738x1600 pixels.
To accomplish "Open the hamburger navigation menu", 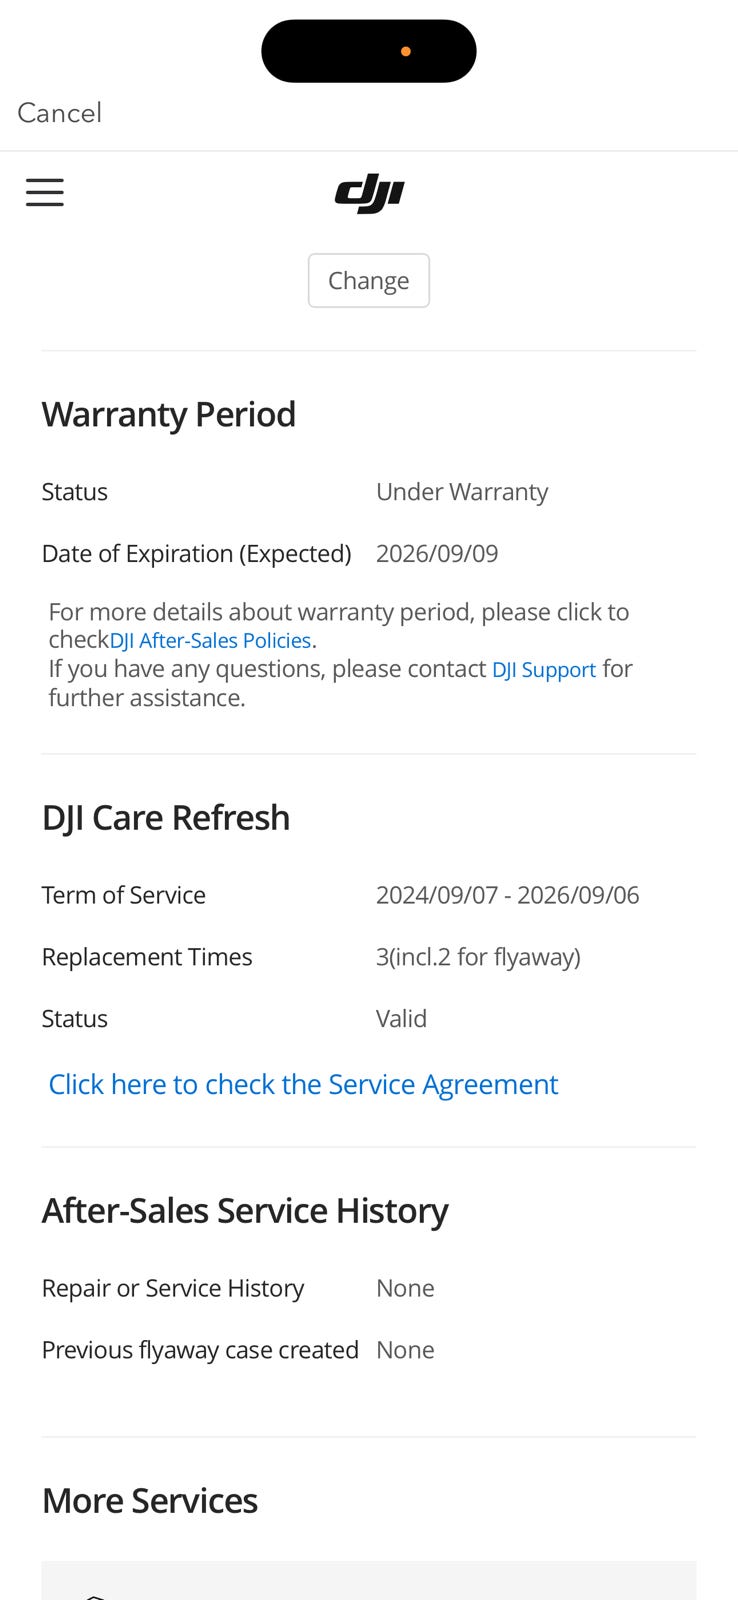I will click(x=45, y=192).
